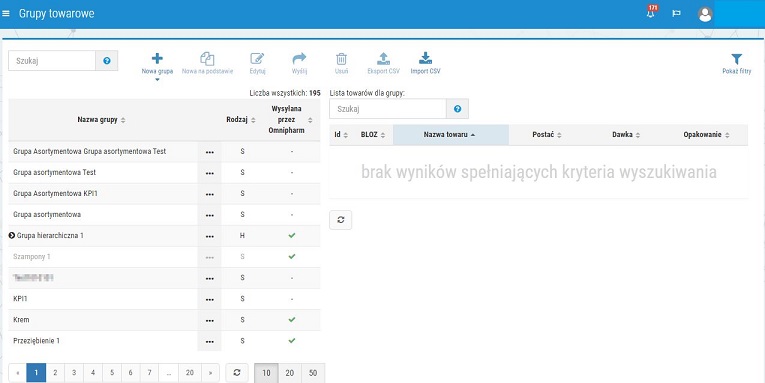Expand Grupa hierarchiczna 1 tree arrow
Viewport: 765px width, 383px height.
(12, 236)
